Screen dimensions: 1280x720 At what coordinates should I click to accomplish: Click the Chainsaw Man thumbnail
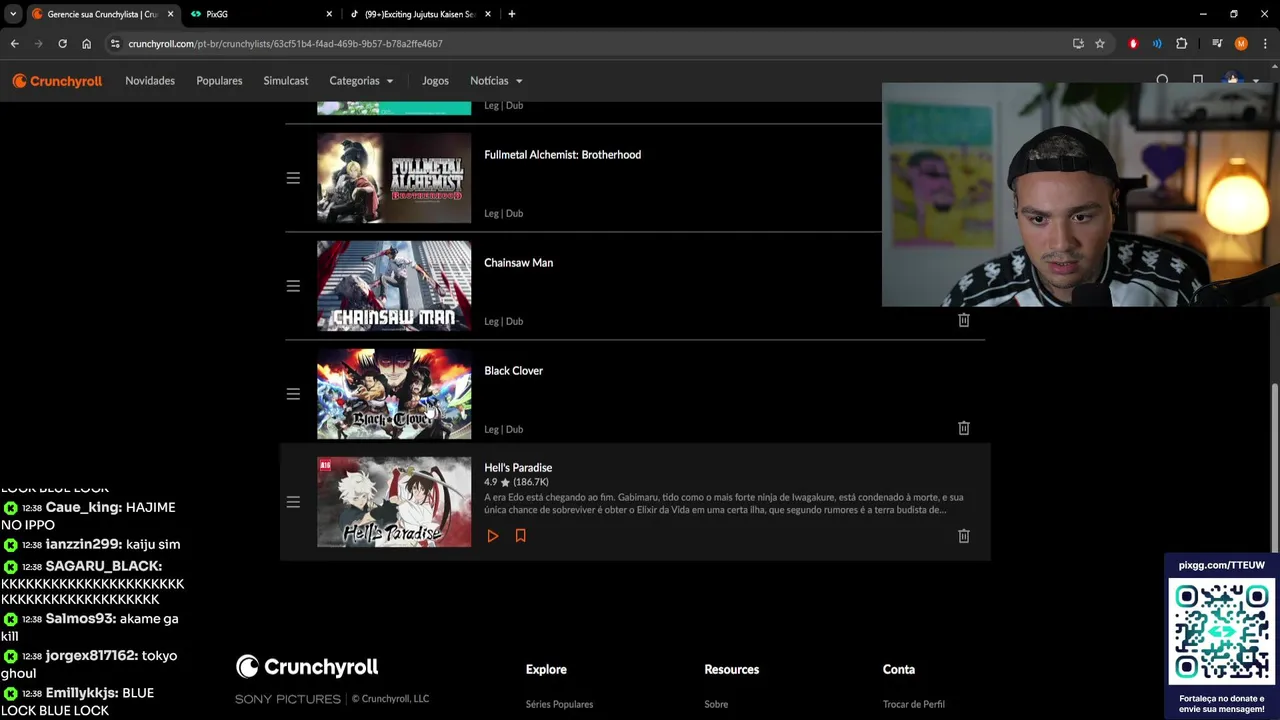[x=394, y=286]
